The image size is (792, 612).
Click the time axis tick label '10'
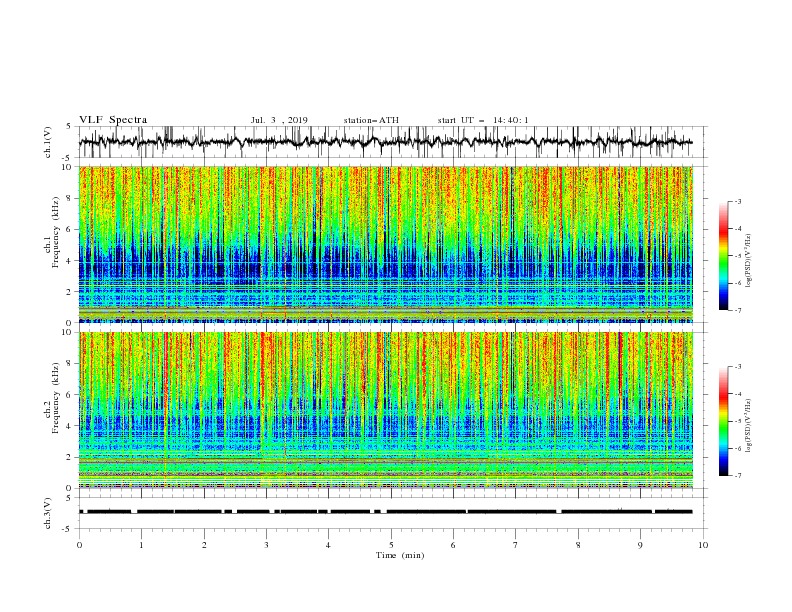[x=703, y=545]
